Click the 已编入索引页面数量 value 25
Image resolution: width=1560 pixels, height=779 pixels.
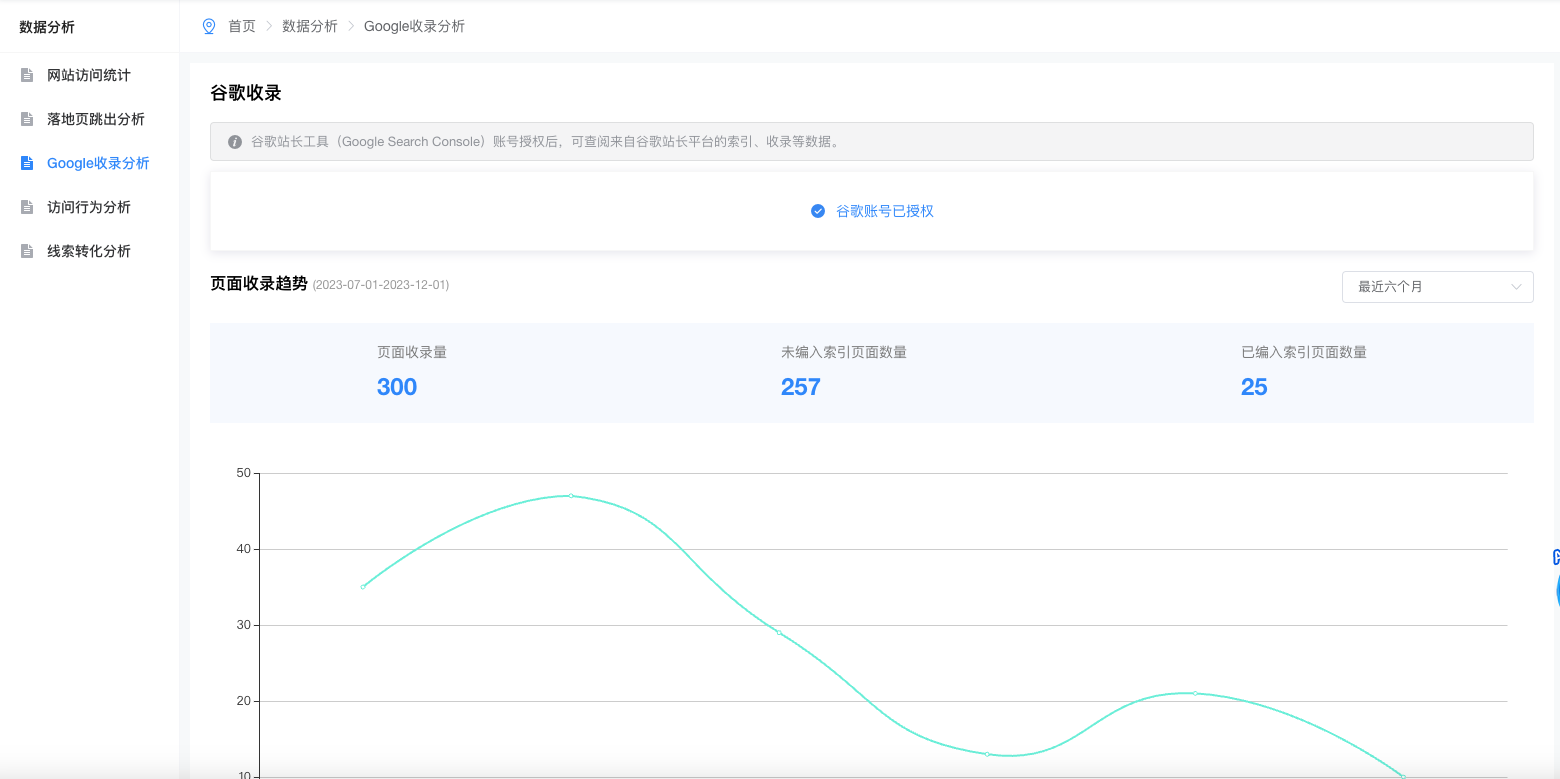coord(1254,387)
